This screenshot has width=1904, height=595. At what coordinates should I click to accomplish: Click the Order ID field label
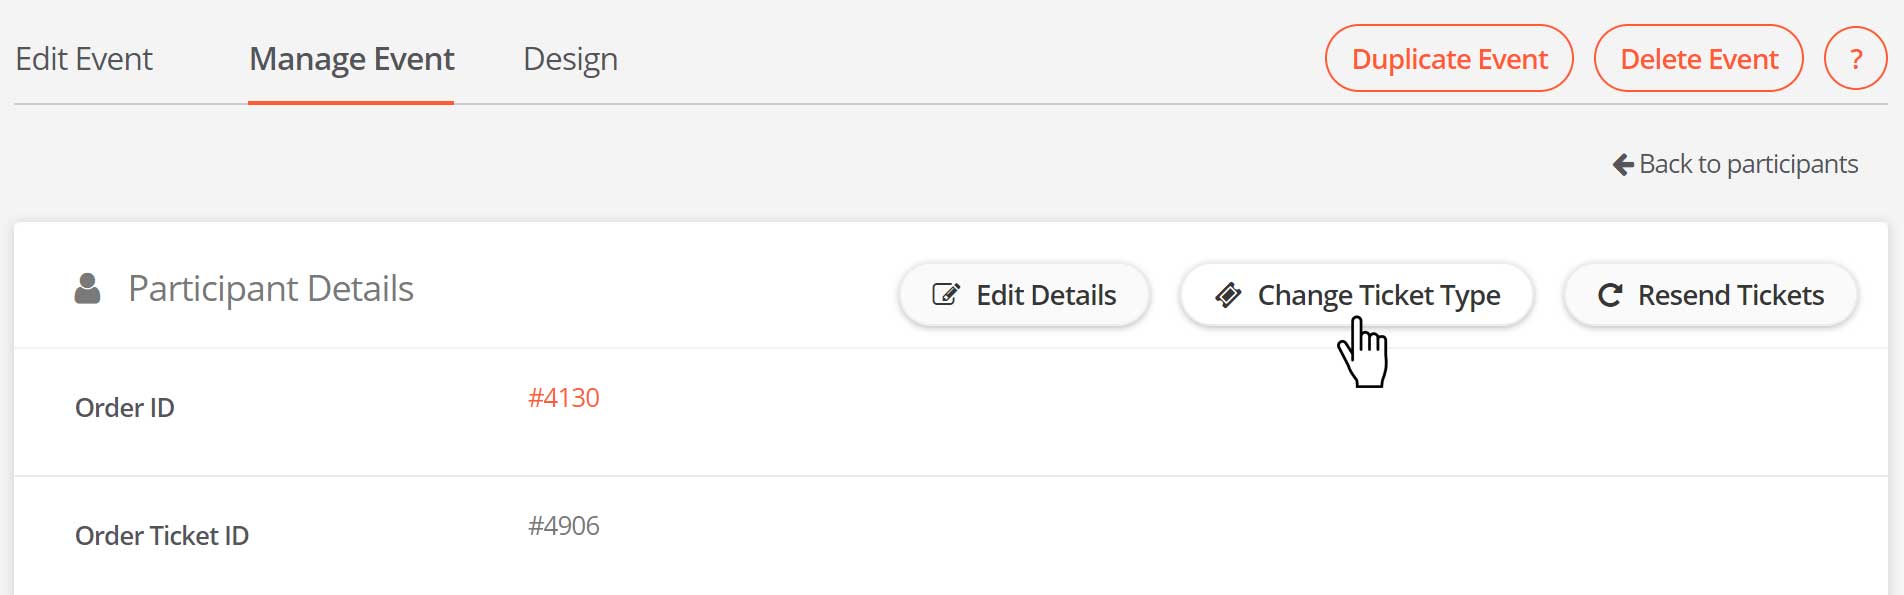point(125,408)
